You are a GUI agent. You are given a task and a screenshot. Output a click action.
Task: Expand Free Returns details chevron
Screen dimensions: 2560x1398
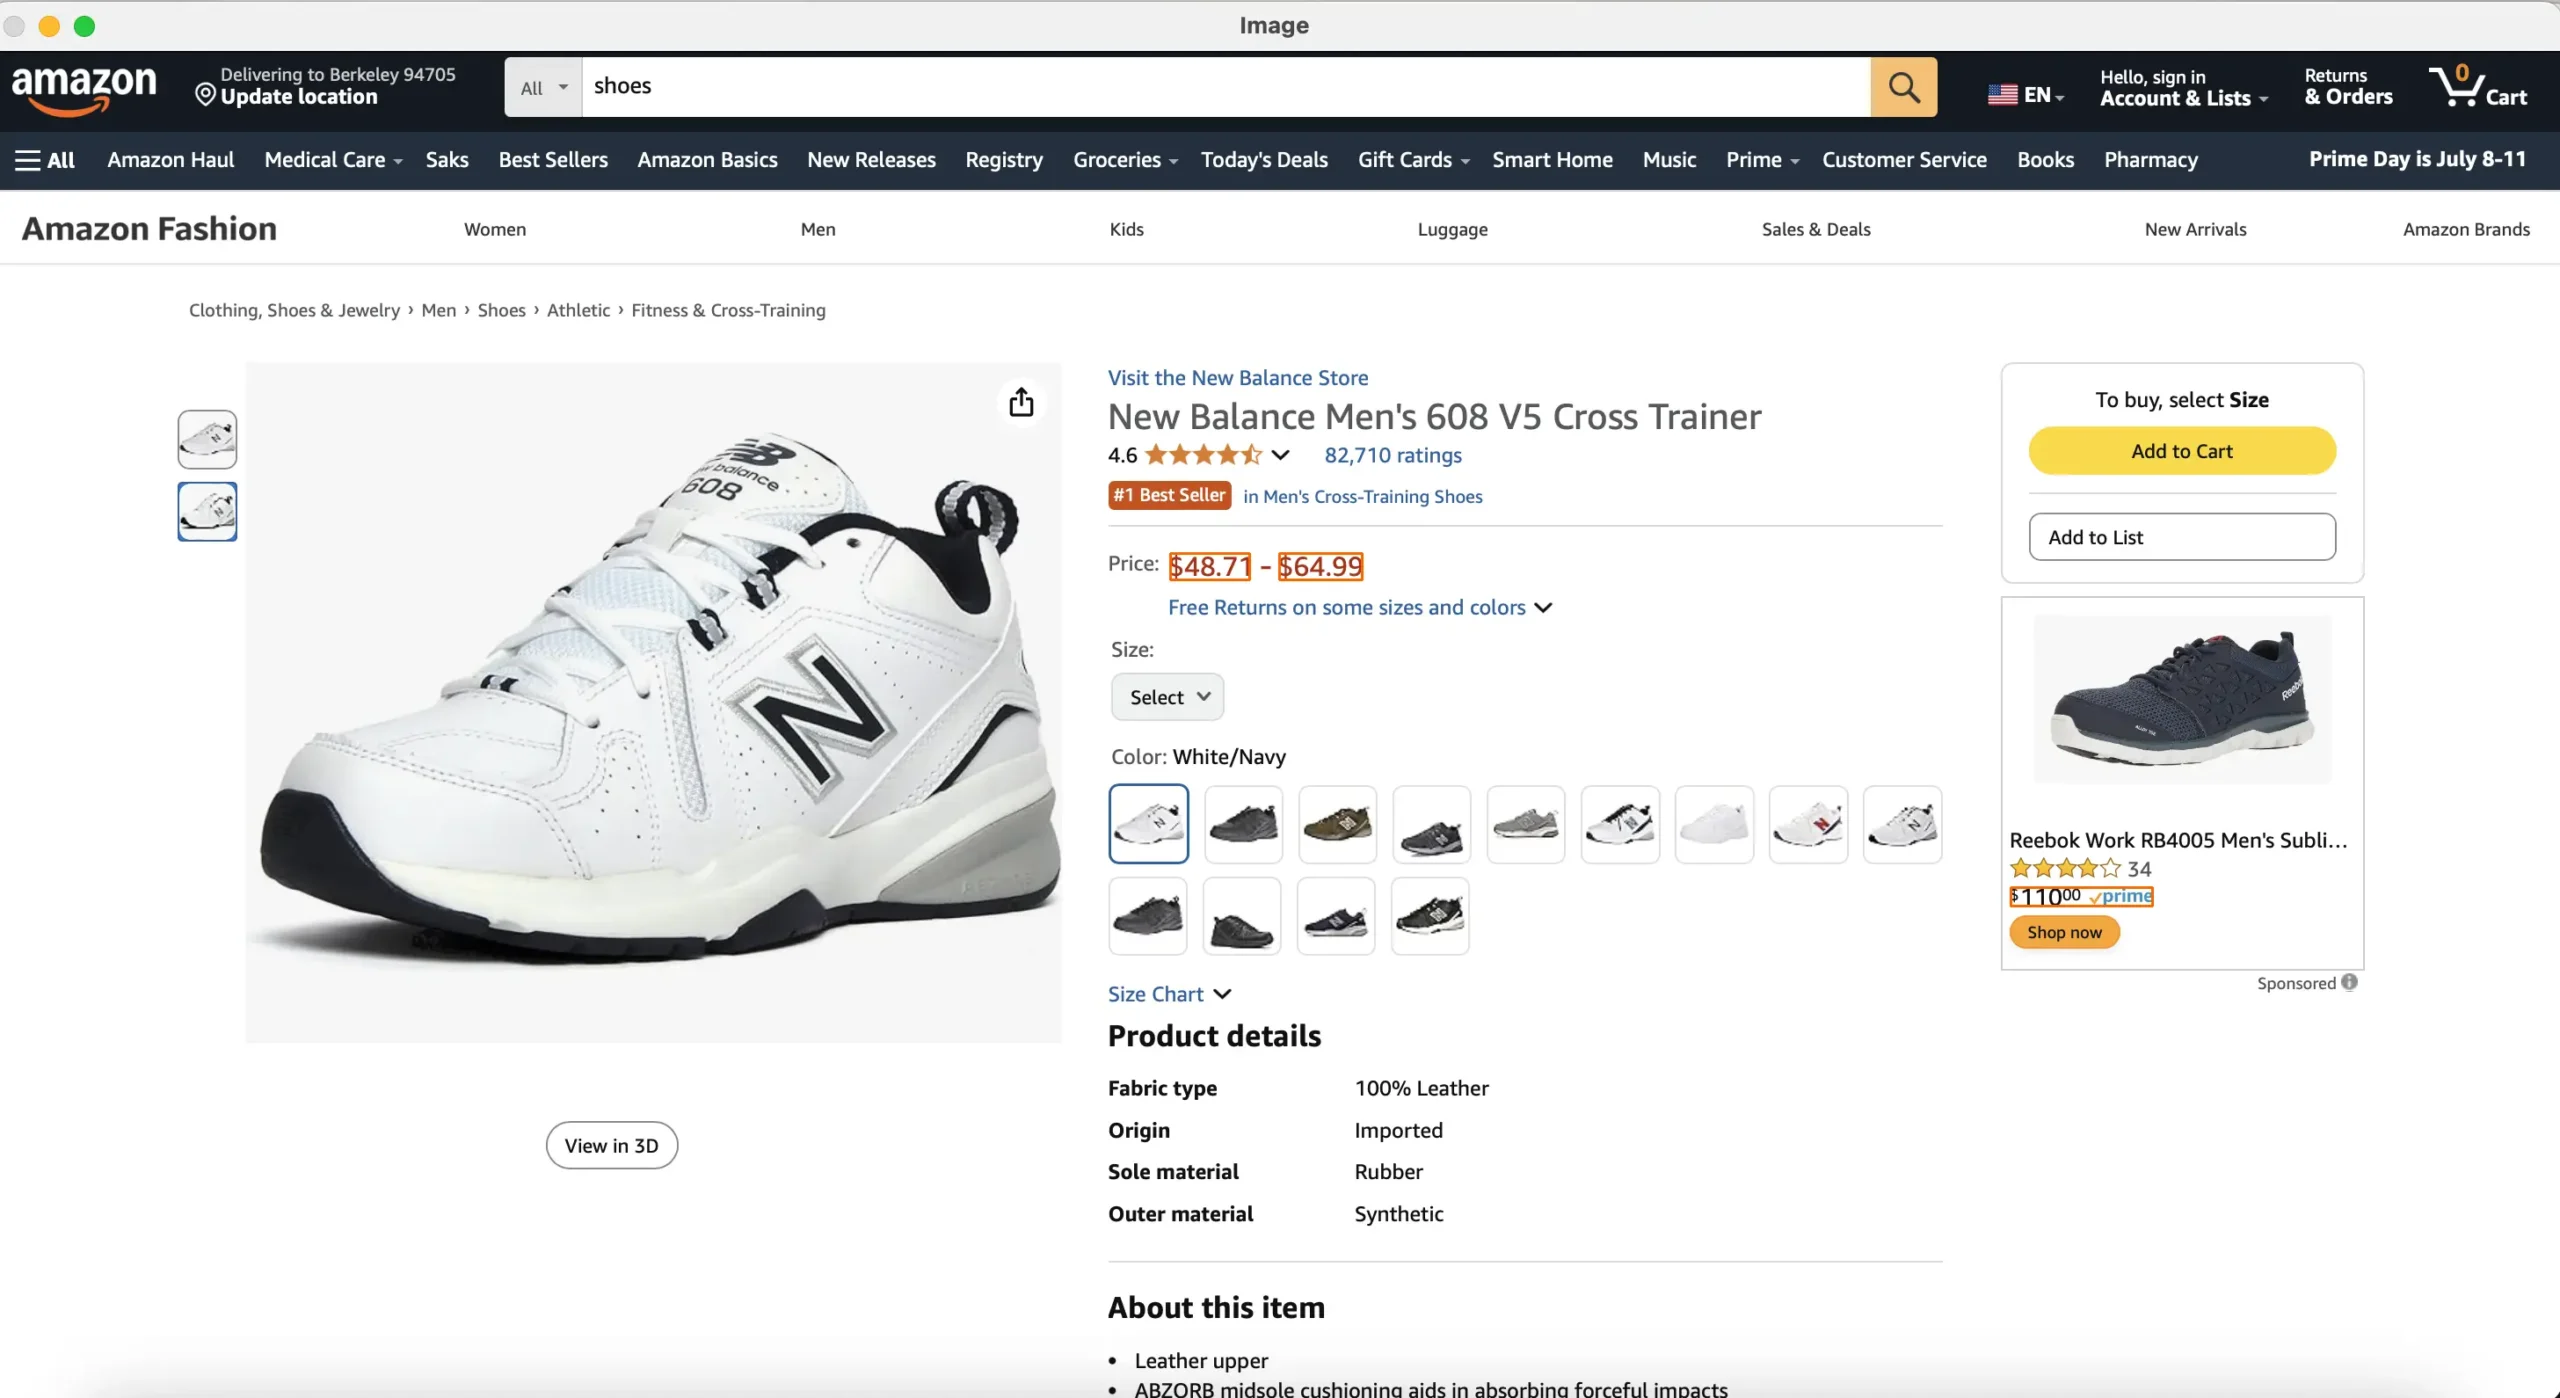pos(1544,607)
